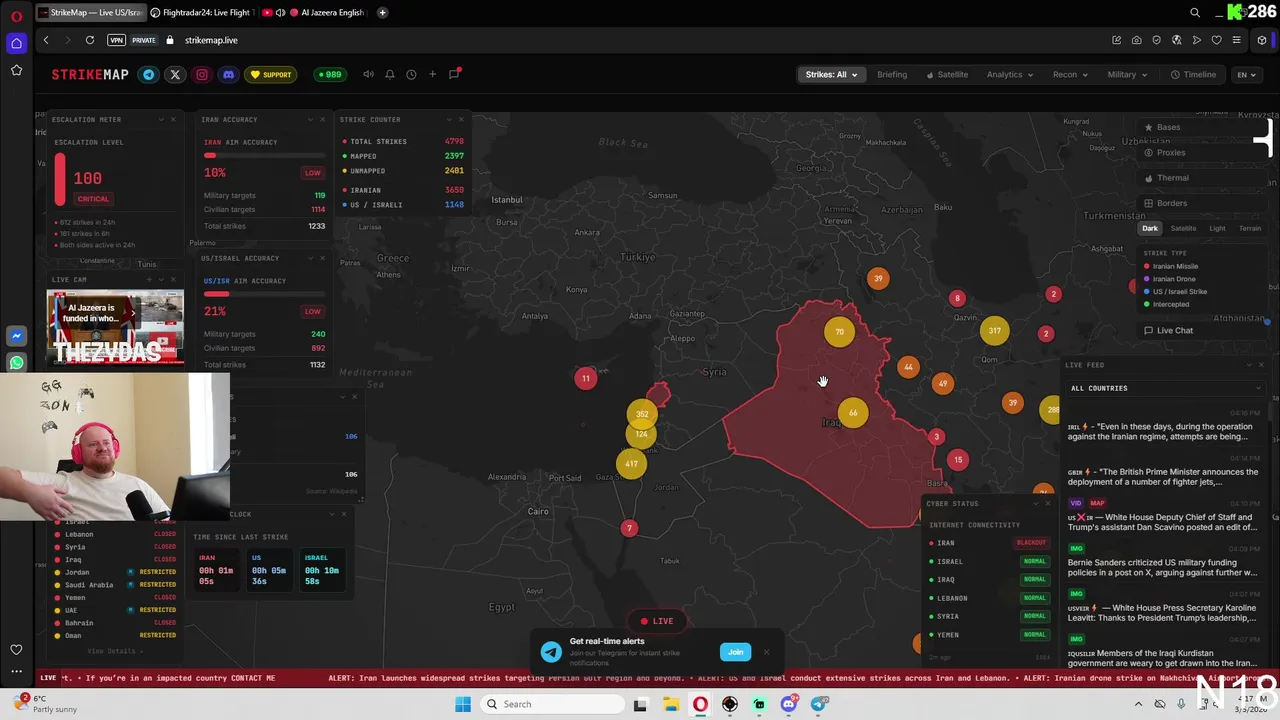Open chat bubble icon with red dot

[x=454, y=74]
